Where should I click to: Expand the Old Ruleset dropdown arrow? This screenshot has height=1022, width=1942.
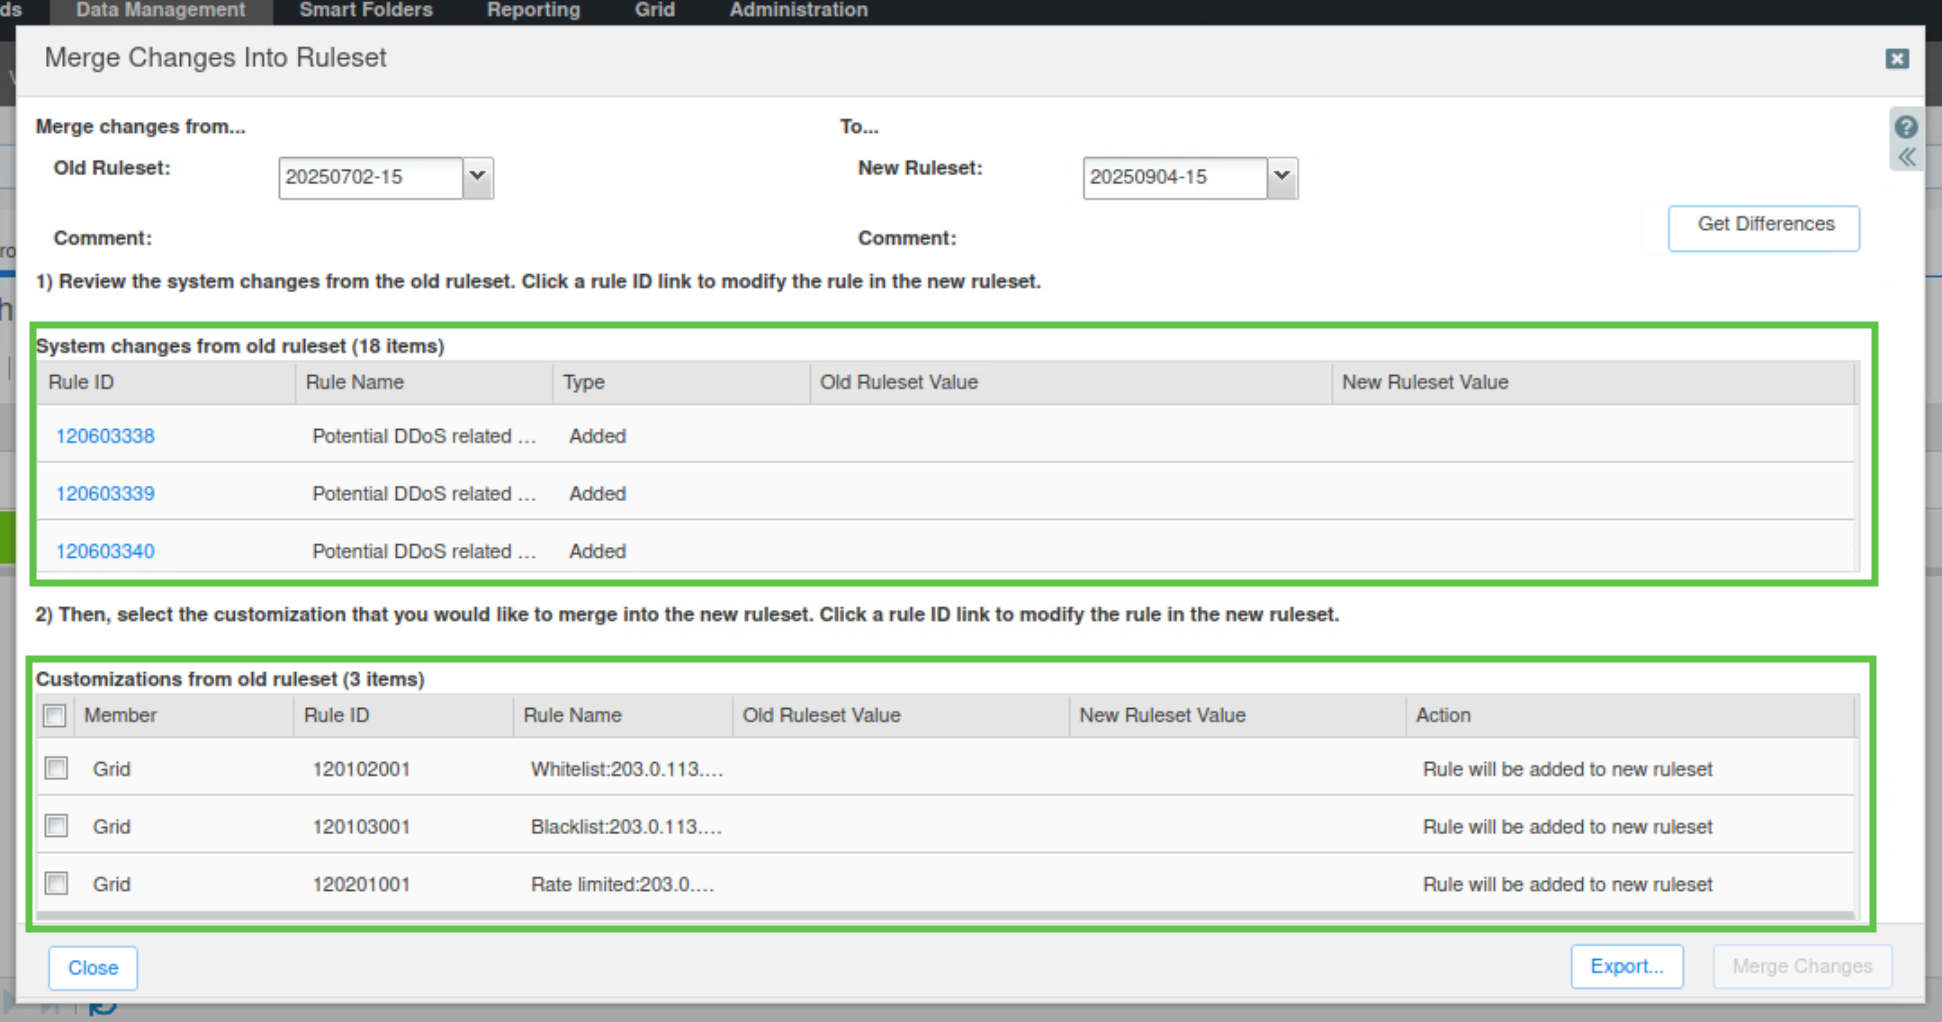(478, 177)
